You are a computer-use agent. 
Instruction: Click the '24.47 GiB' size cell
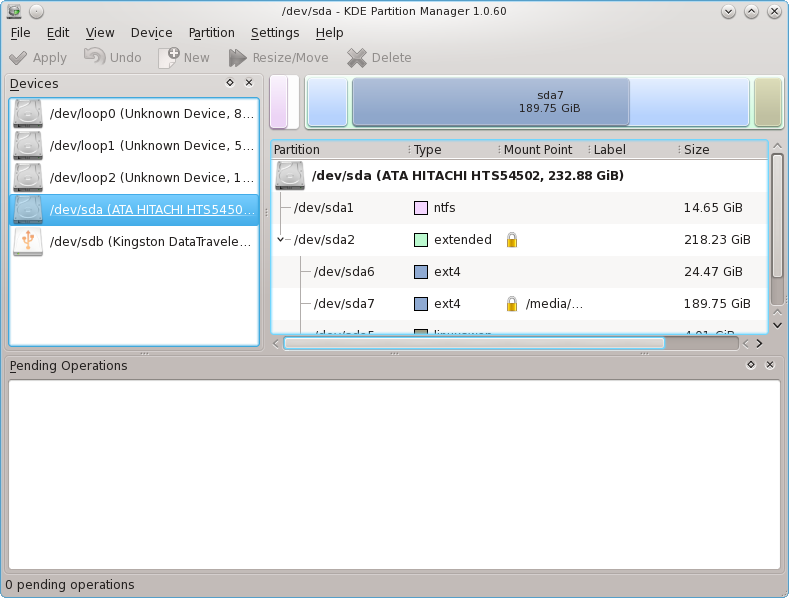[713, 272]
